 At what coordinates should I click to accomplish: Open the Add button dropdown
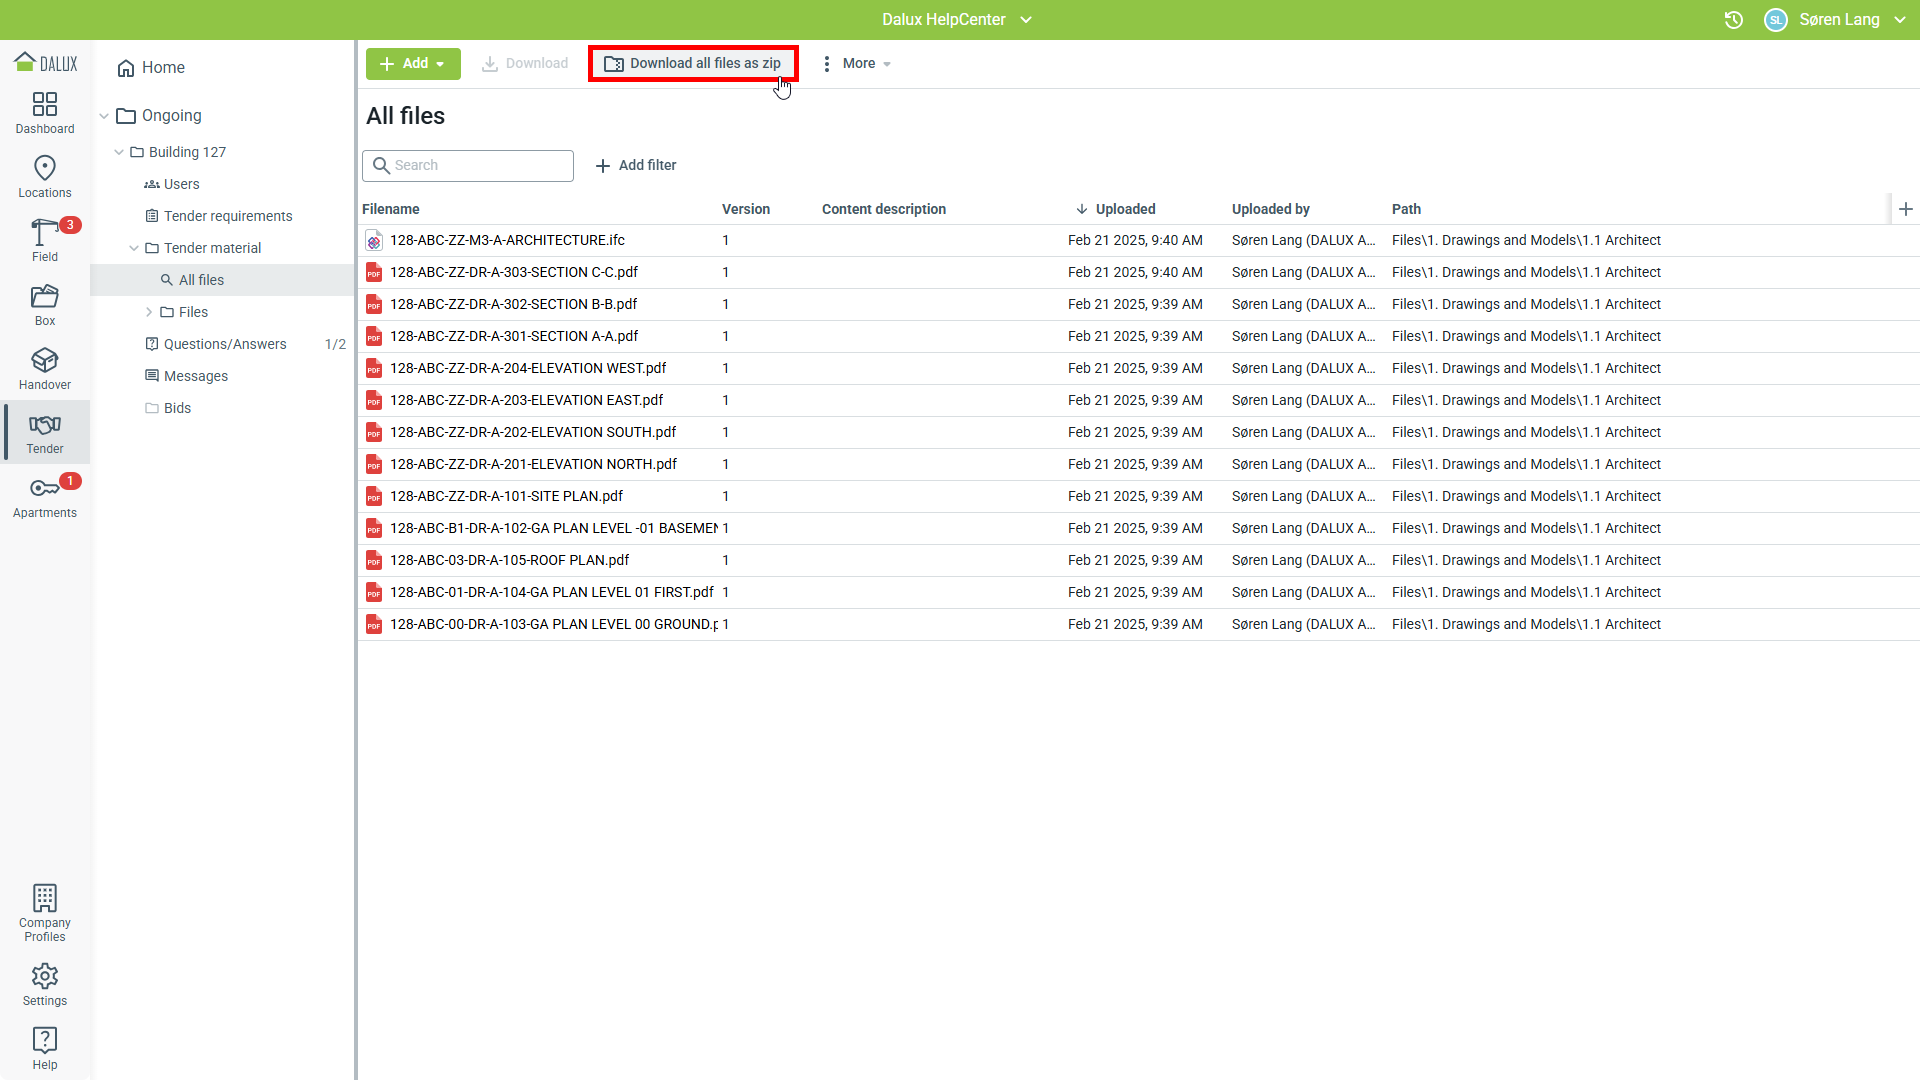coord(413,63)
